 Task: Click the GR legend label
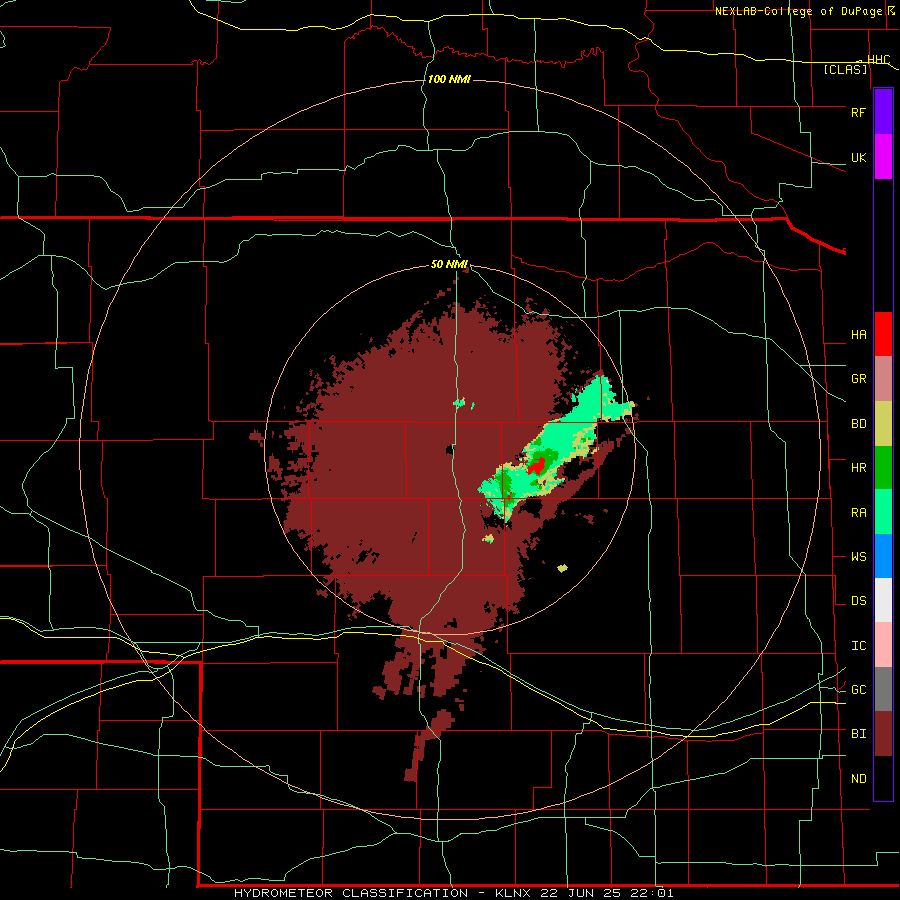(x=858, y=379)
